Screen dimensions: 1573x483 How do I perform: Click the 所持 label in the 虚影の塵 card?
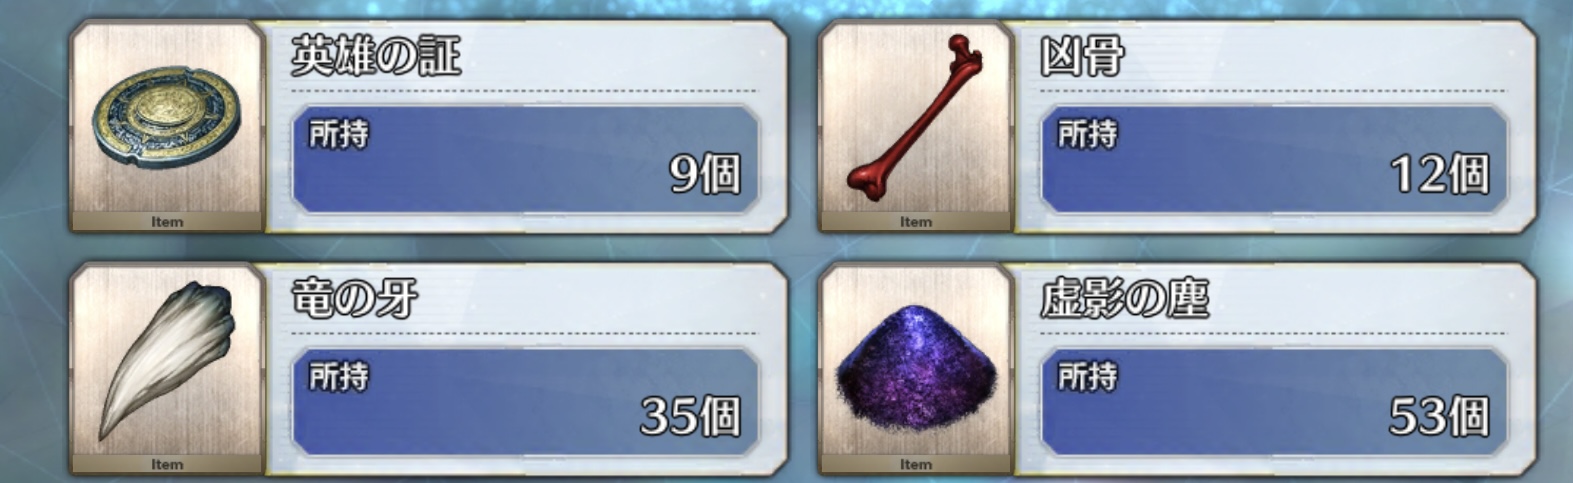tap(1087, 376)
